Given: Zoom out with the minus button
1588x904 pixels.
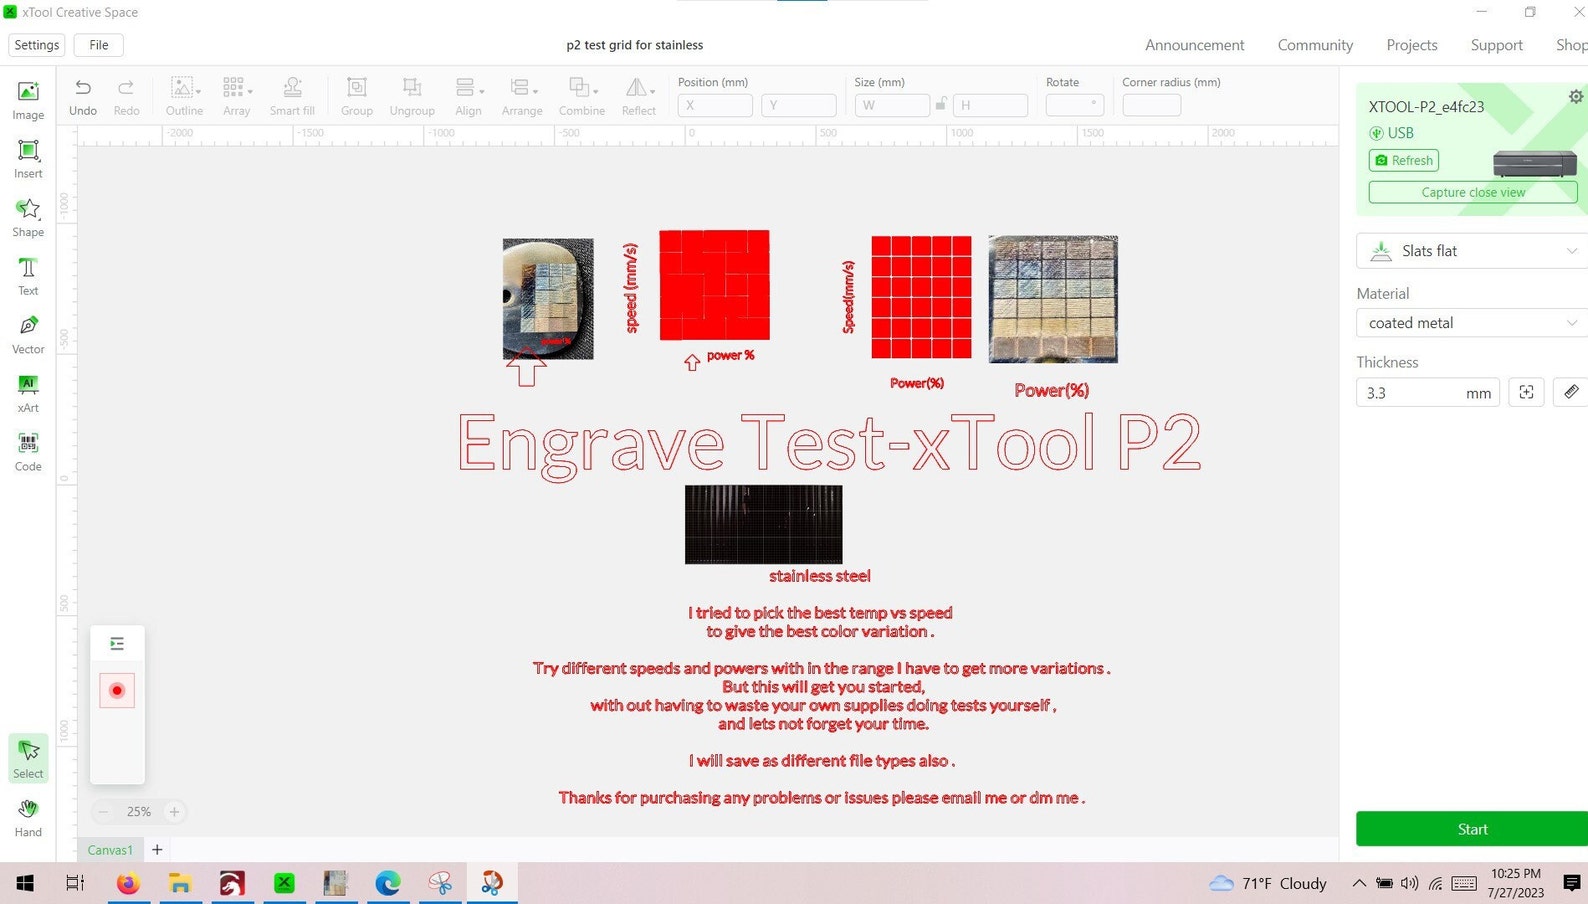Looking at the screenshot, I should tap(103, 812).
